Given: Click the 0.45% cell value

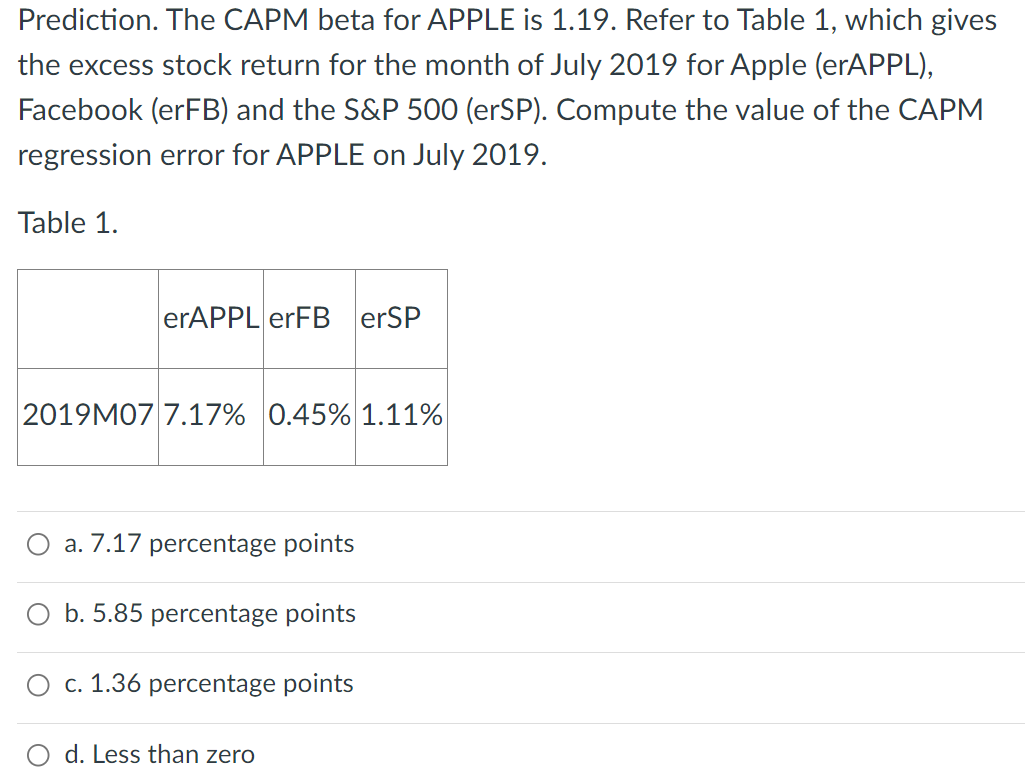Looking at the screenshot, I should point(308,416).
